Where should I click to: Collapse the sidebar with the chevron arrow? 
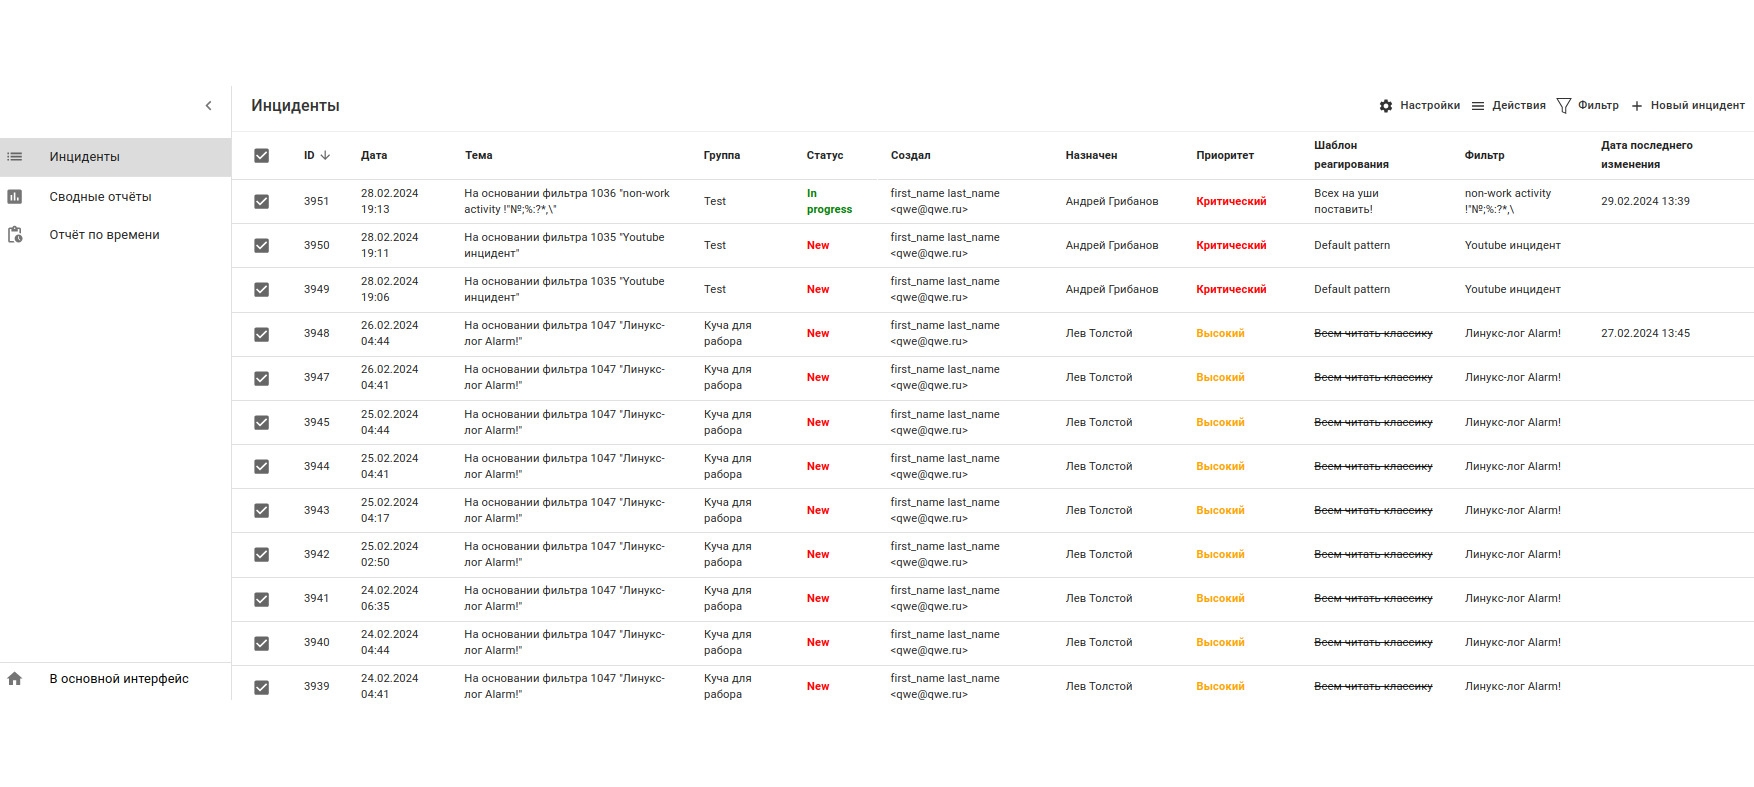coord(208,106)
